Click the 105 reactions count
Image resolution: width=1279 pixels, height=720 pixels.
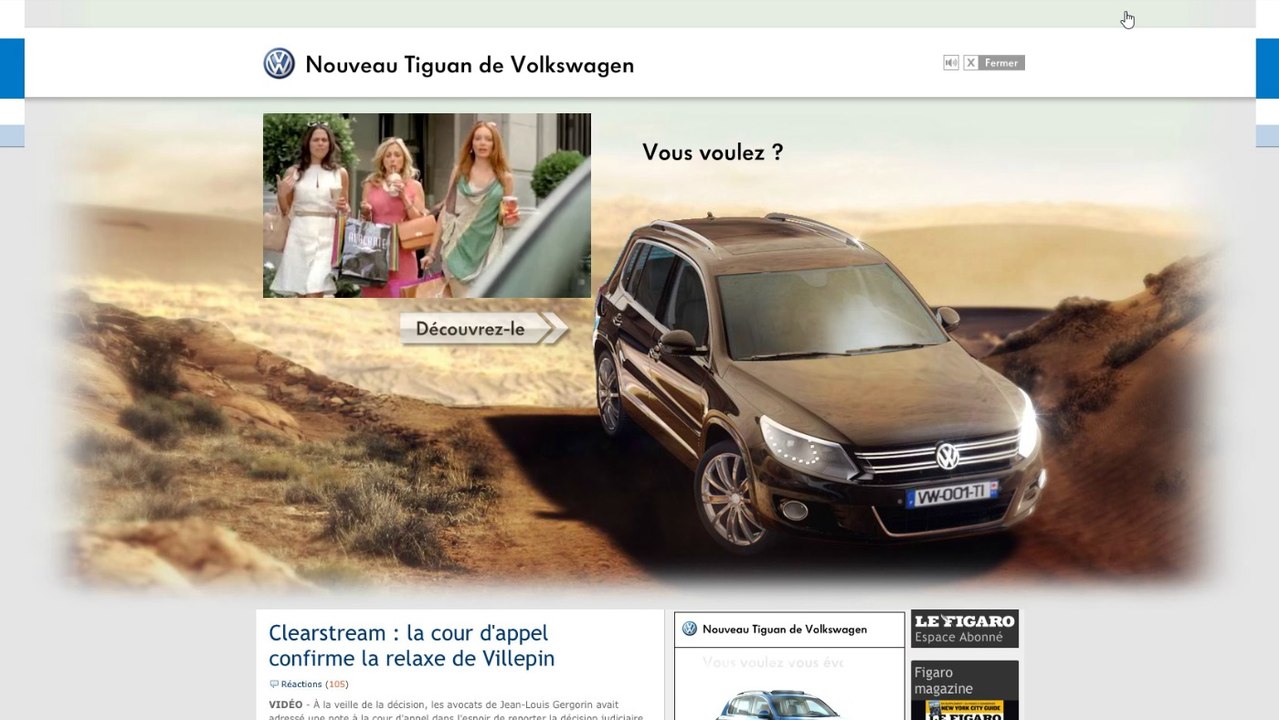tap(337, 685)
